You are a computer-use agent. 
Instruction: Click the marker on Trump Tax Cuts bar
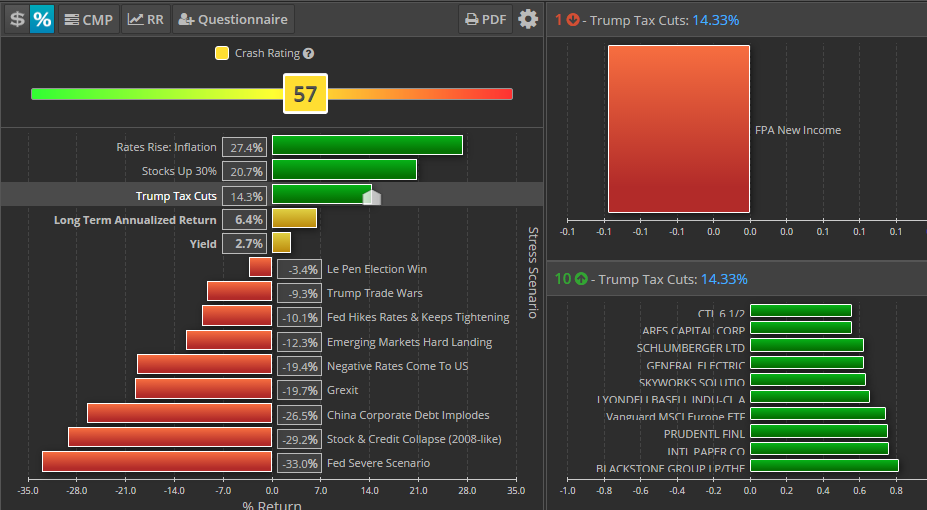click(x=371, y=197)
